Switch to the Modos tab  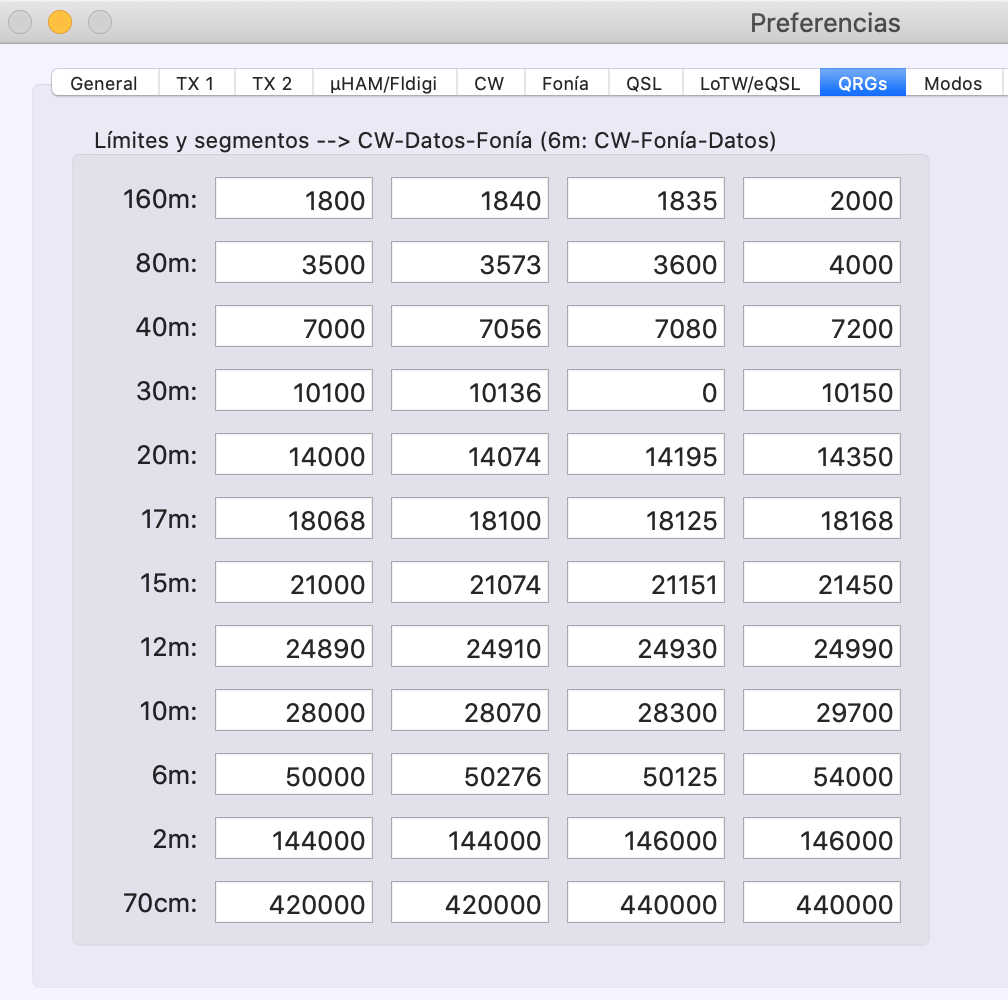[953, 83]
